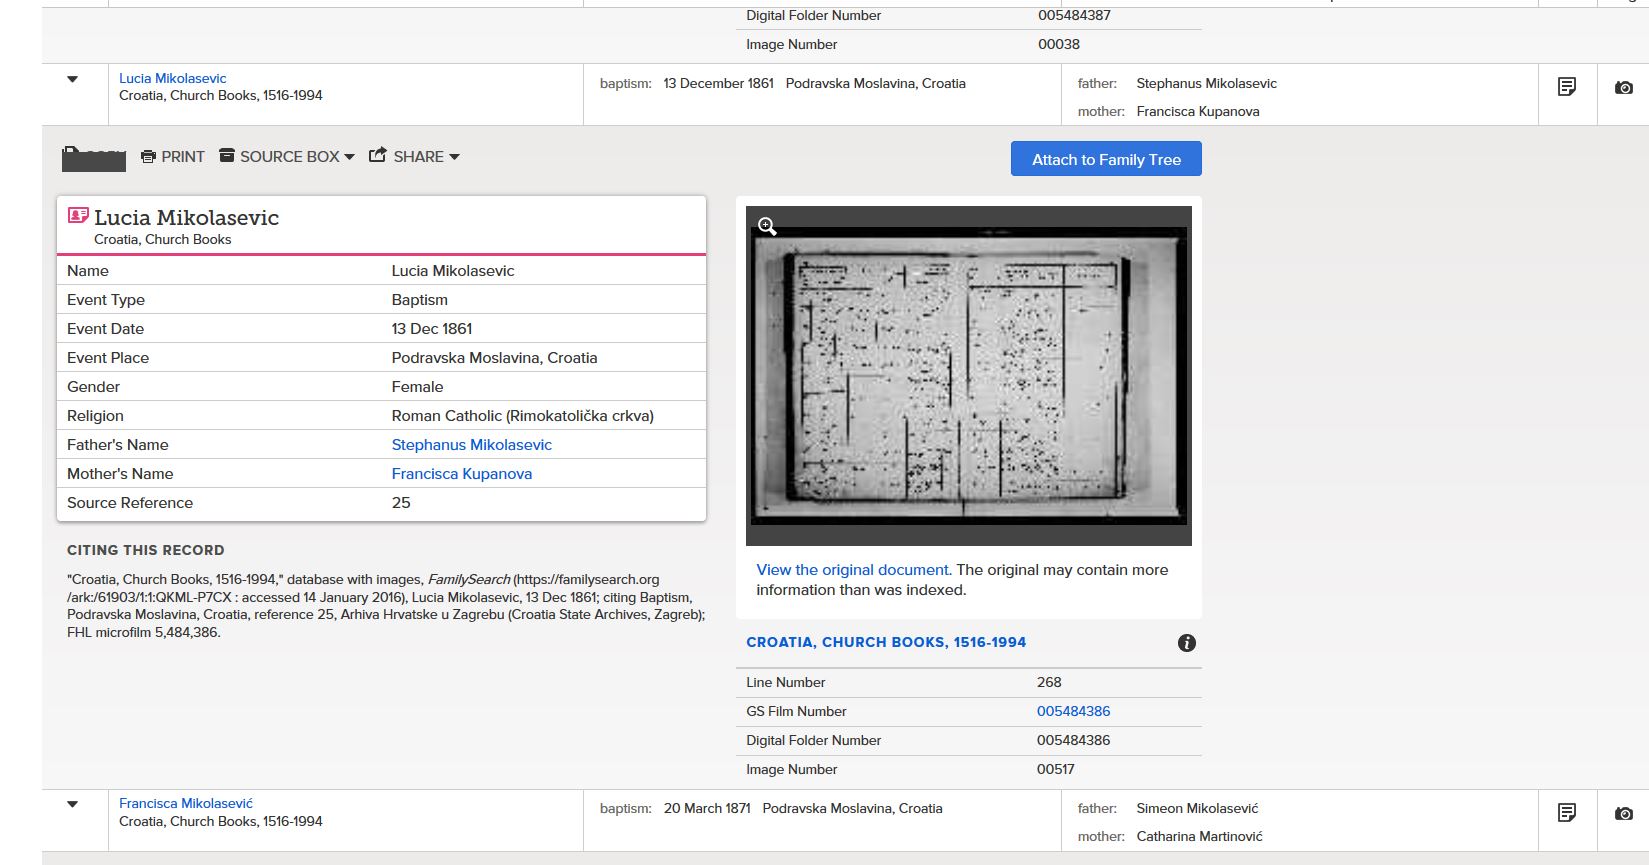This screenshot has height=865, width=1649.
Task: Open the microfilm document thumbnail
Action: 968,375
